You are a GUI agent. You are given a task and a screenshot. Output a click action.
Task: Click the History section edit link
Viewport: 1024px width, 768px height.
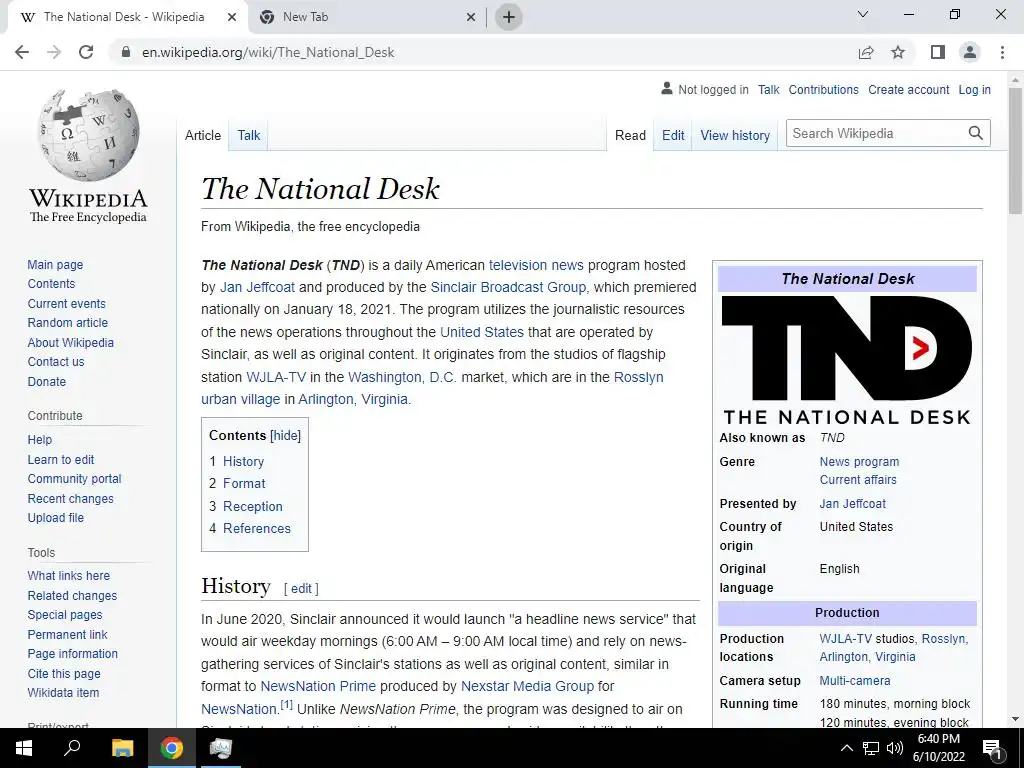coord(301,588)
